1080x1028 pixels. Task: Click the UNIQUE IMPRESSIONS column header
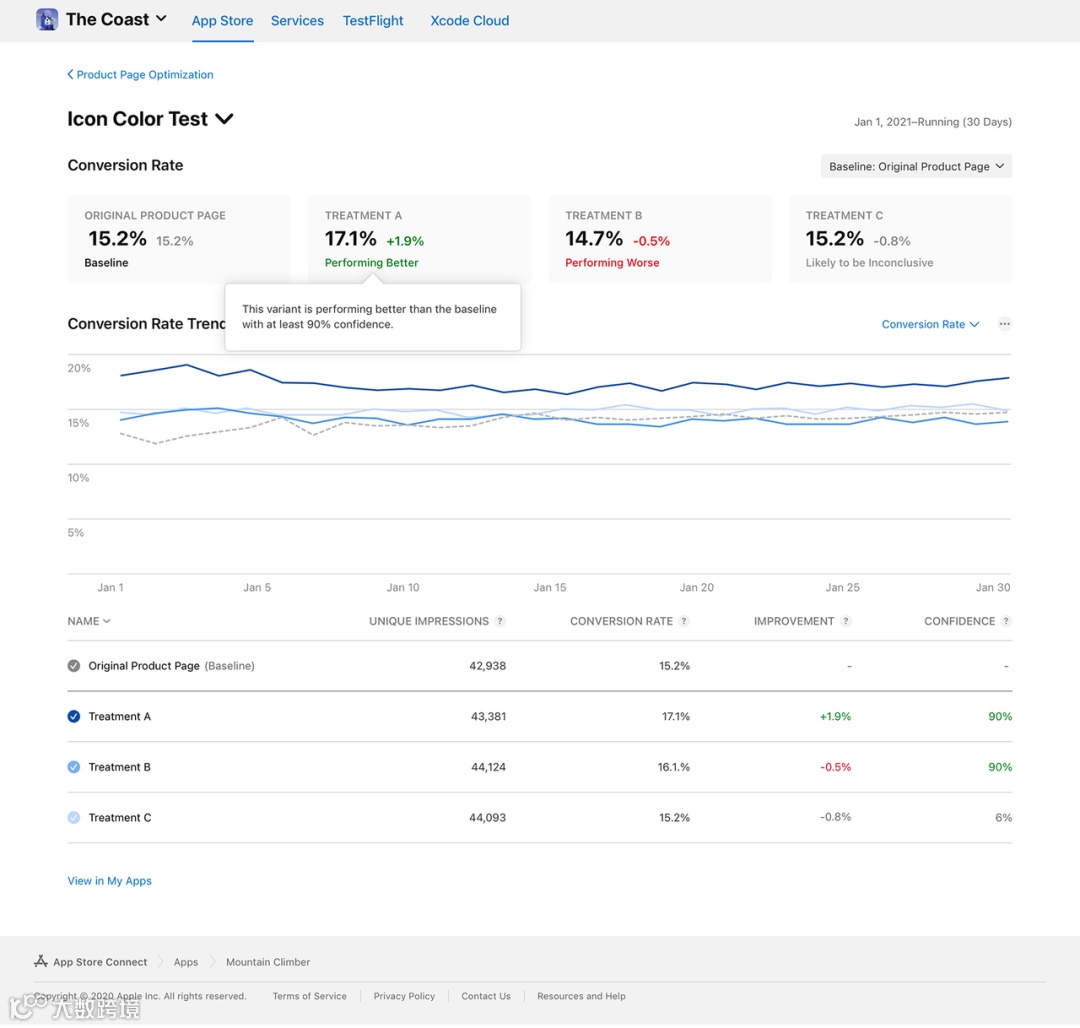pyautogui.click(x=428, y=621)
